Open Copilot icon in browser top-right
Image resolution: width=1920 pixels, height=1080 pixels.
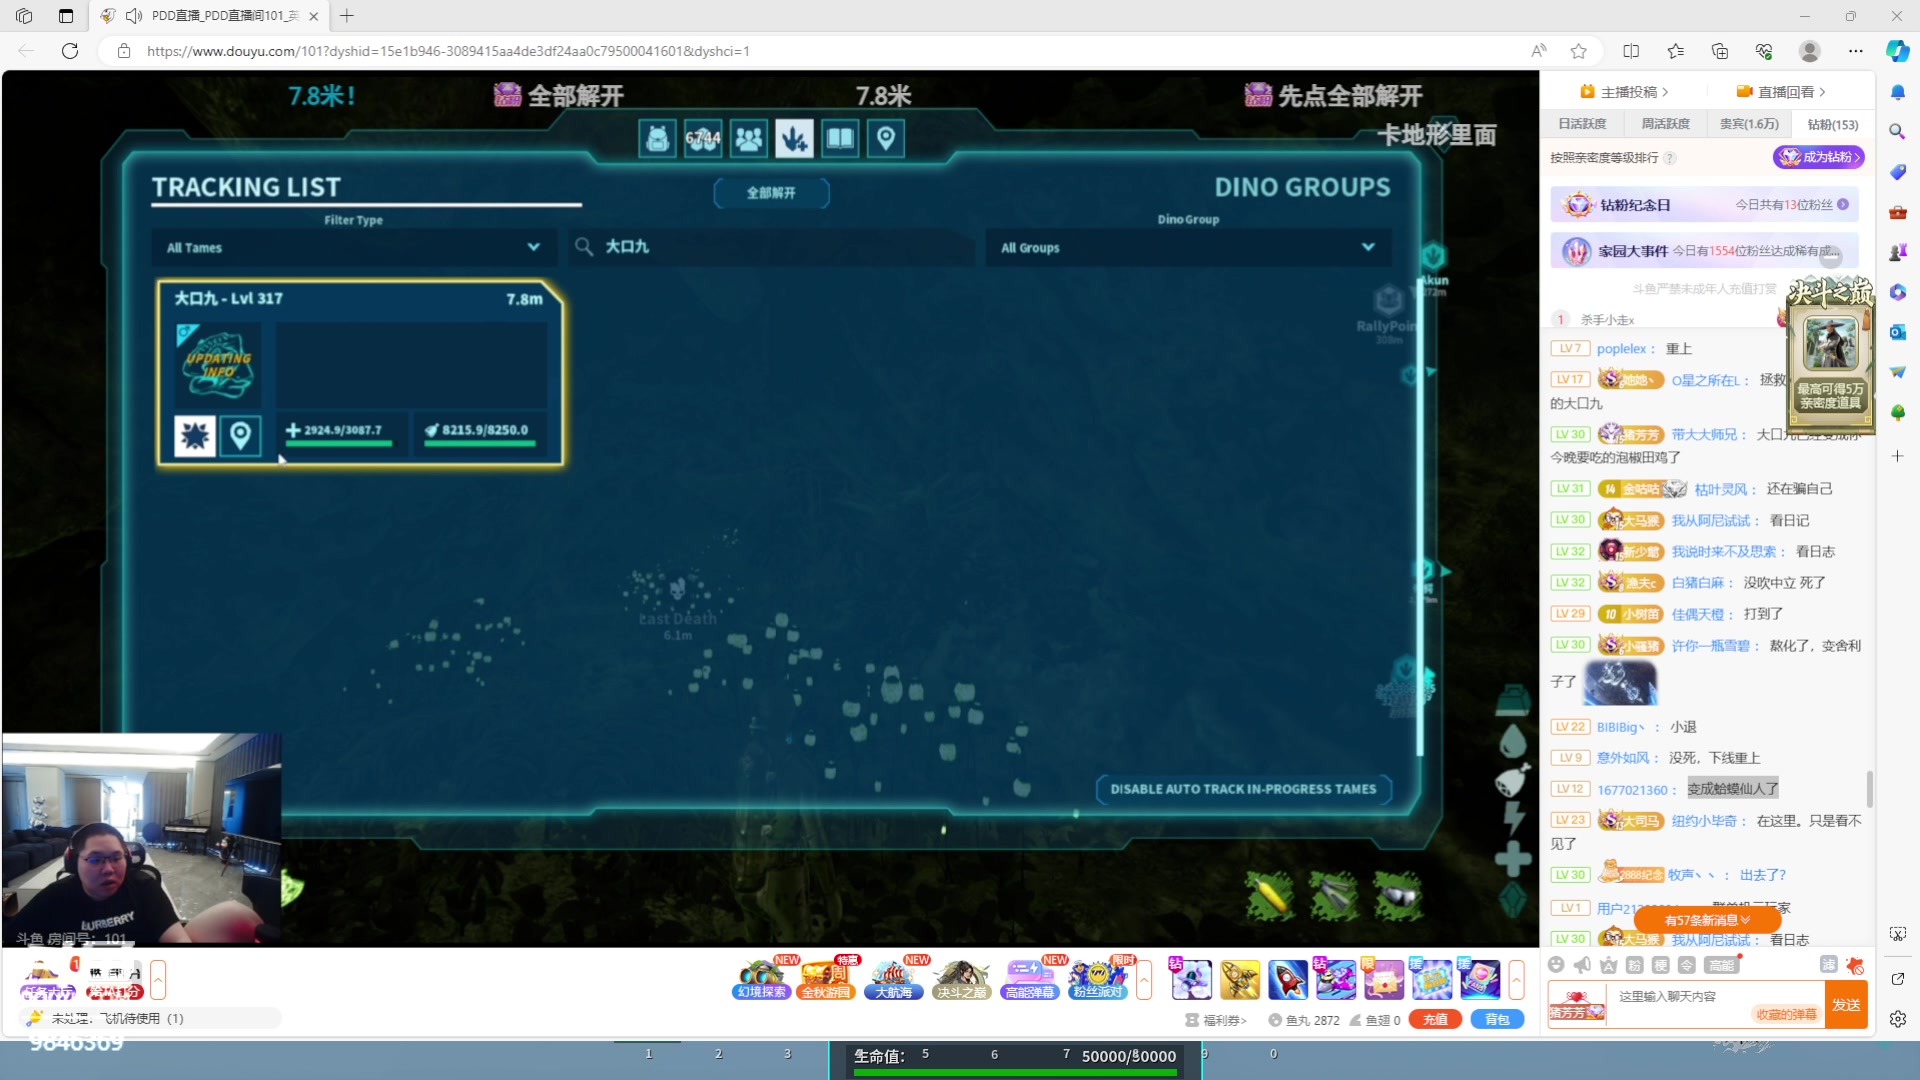coord(1897,51)
